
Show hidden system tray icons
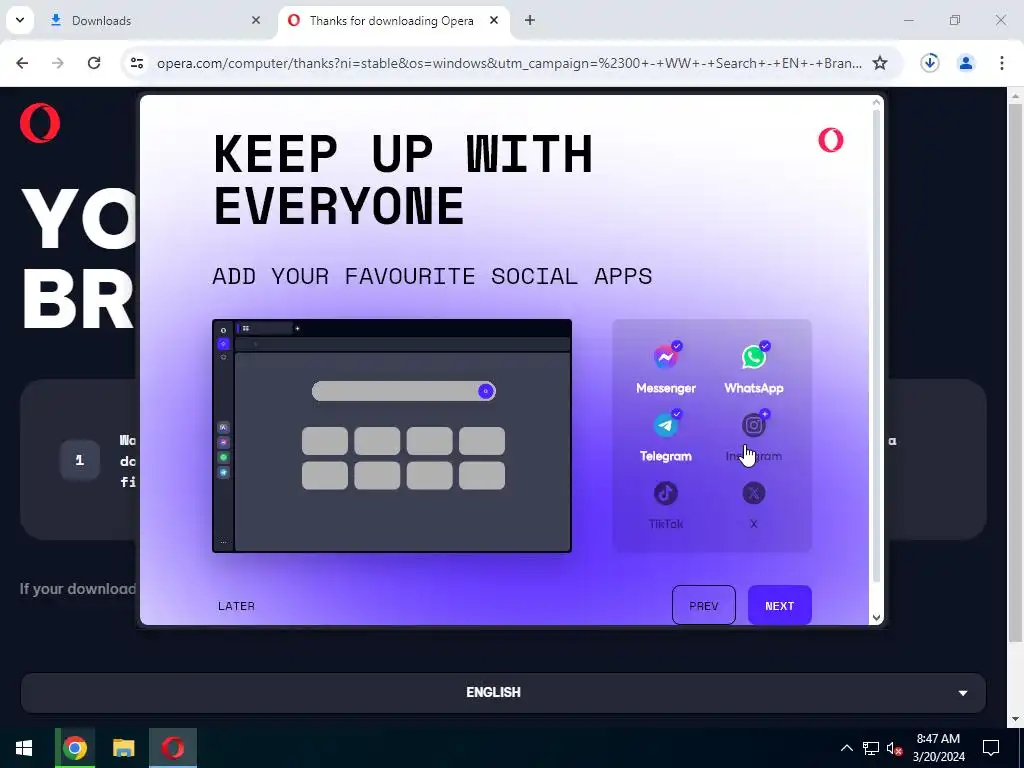pyautogui.click(x=846, y=748)
